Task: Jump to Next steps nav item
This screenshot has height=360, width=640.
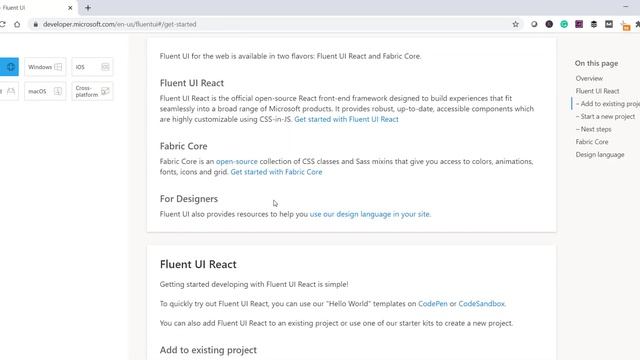Action: coord(593,129)
